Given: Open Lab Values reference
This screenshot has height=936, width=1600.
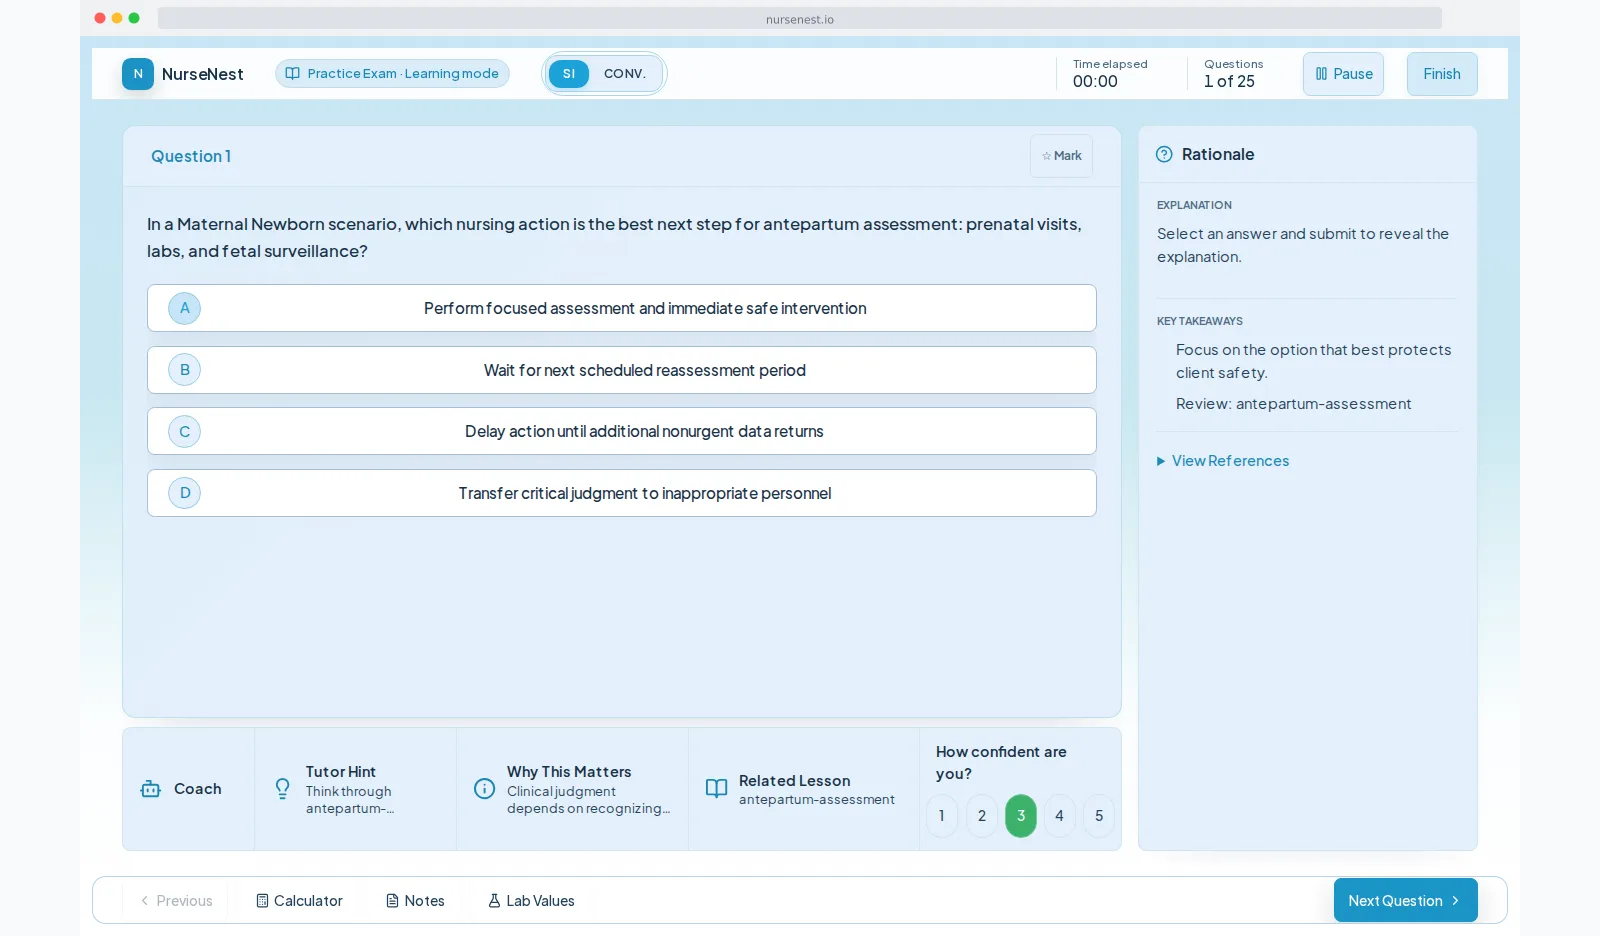Looking at the screenshot, I should click(x=531, y=901).
